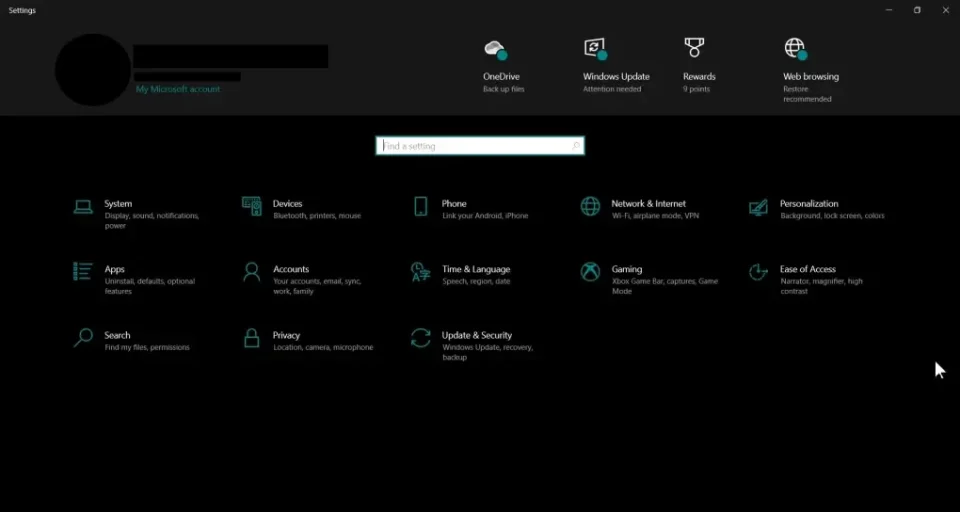Click the Time & Language icon
The width and height of the screenshot is (960, 512).
[x=421, y=272]
